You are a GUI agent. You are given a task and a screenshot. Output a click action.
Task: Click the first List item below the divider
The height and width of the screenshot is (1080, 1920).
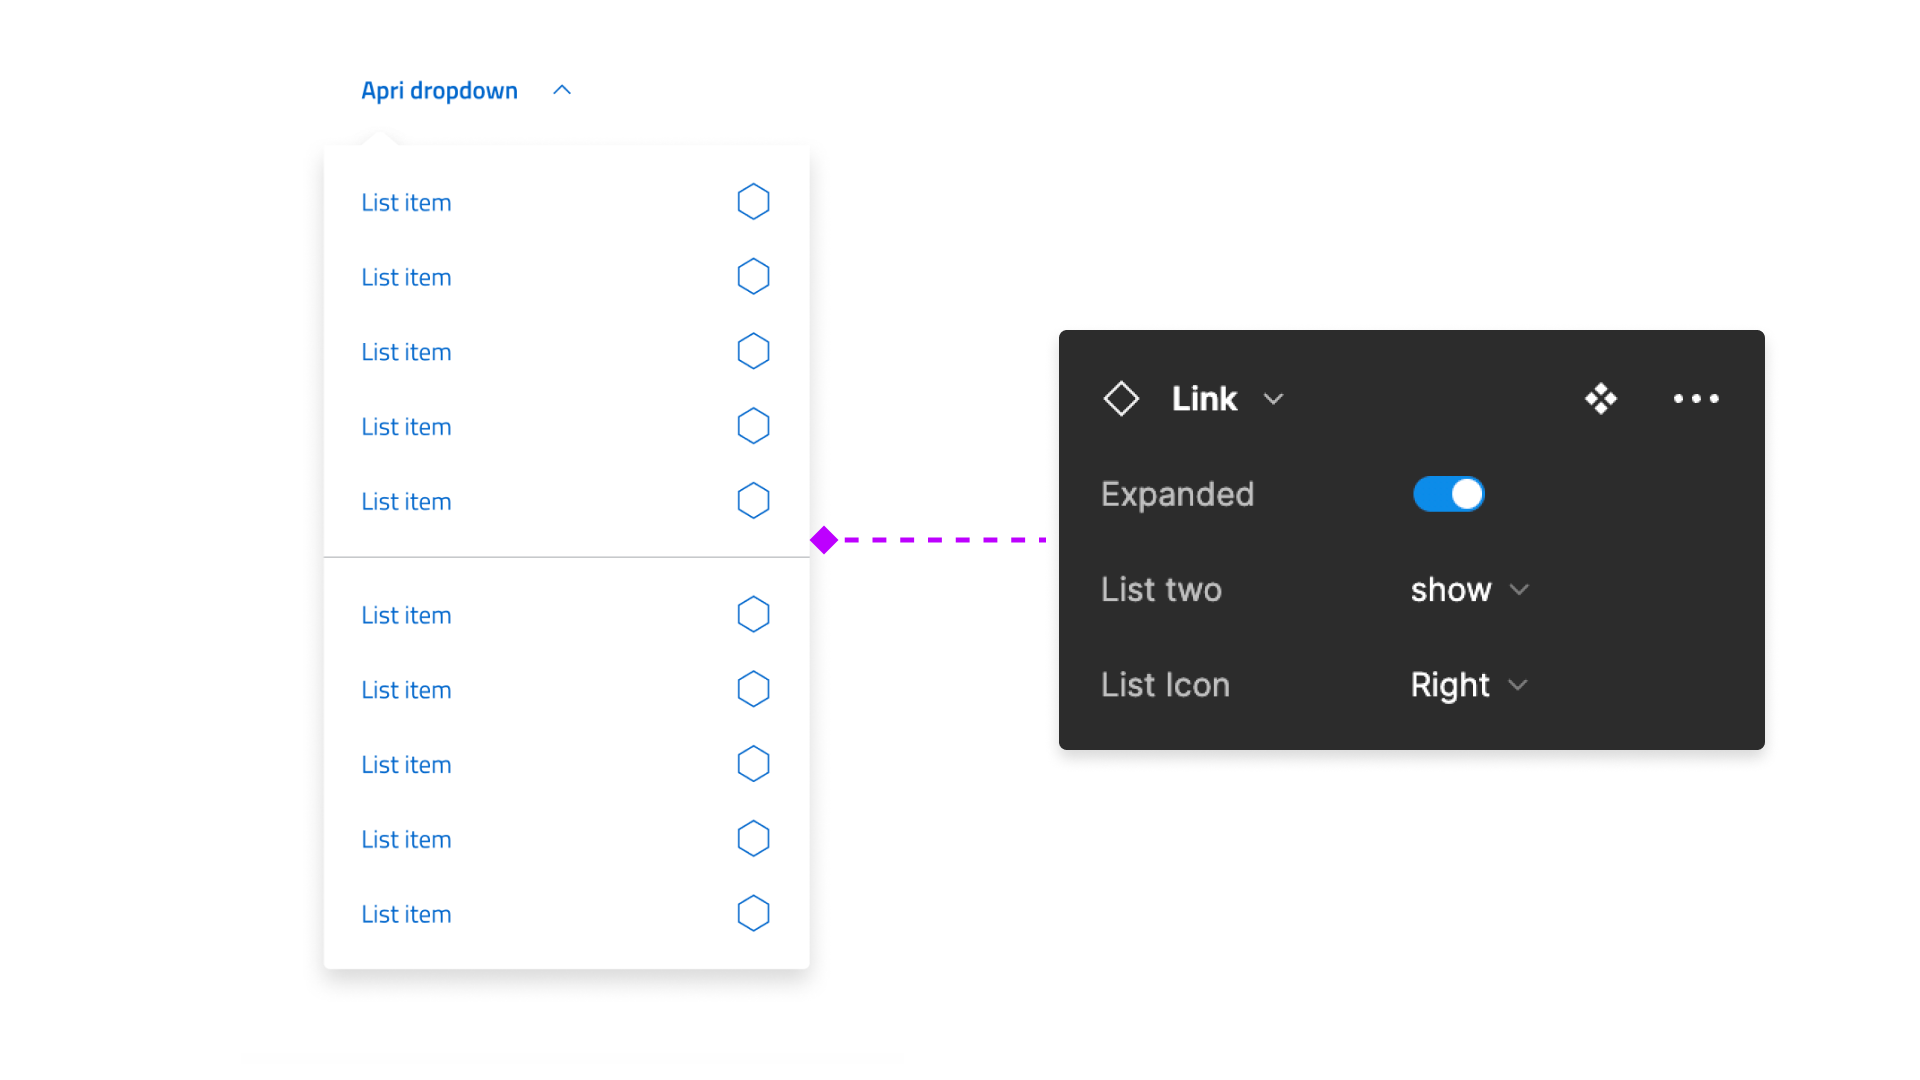[x=406, y=615]
